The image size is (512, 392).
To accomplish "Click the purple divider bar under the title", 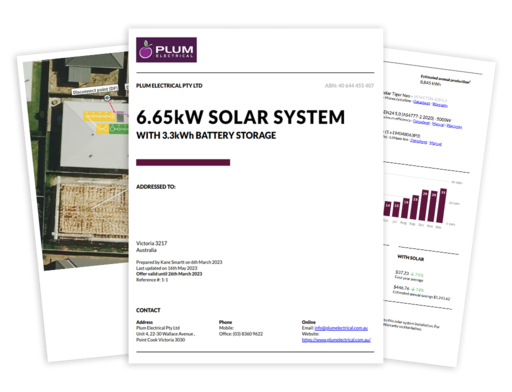I will click(183, 162).
